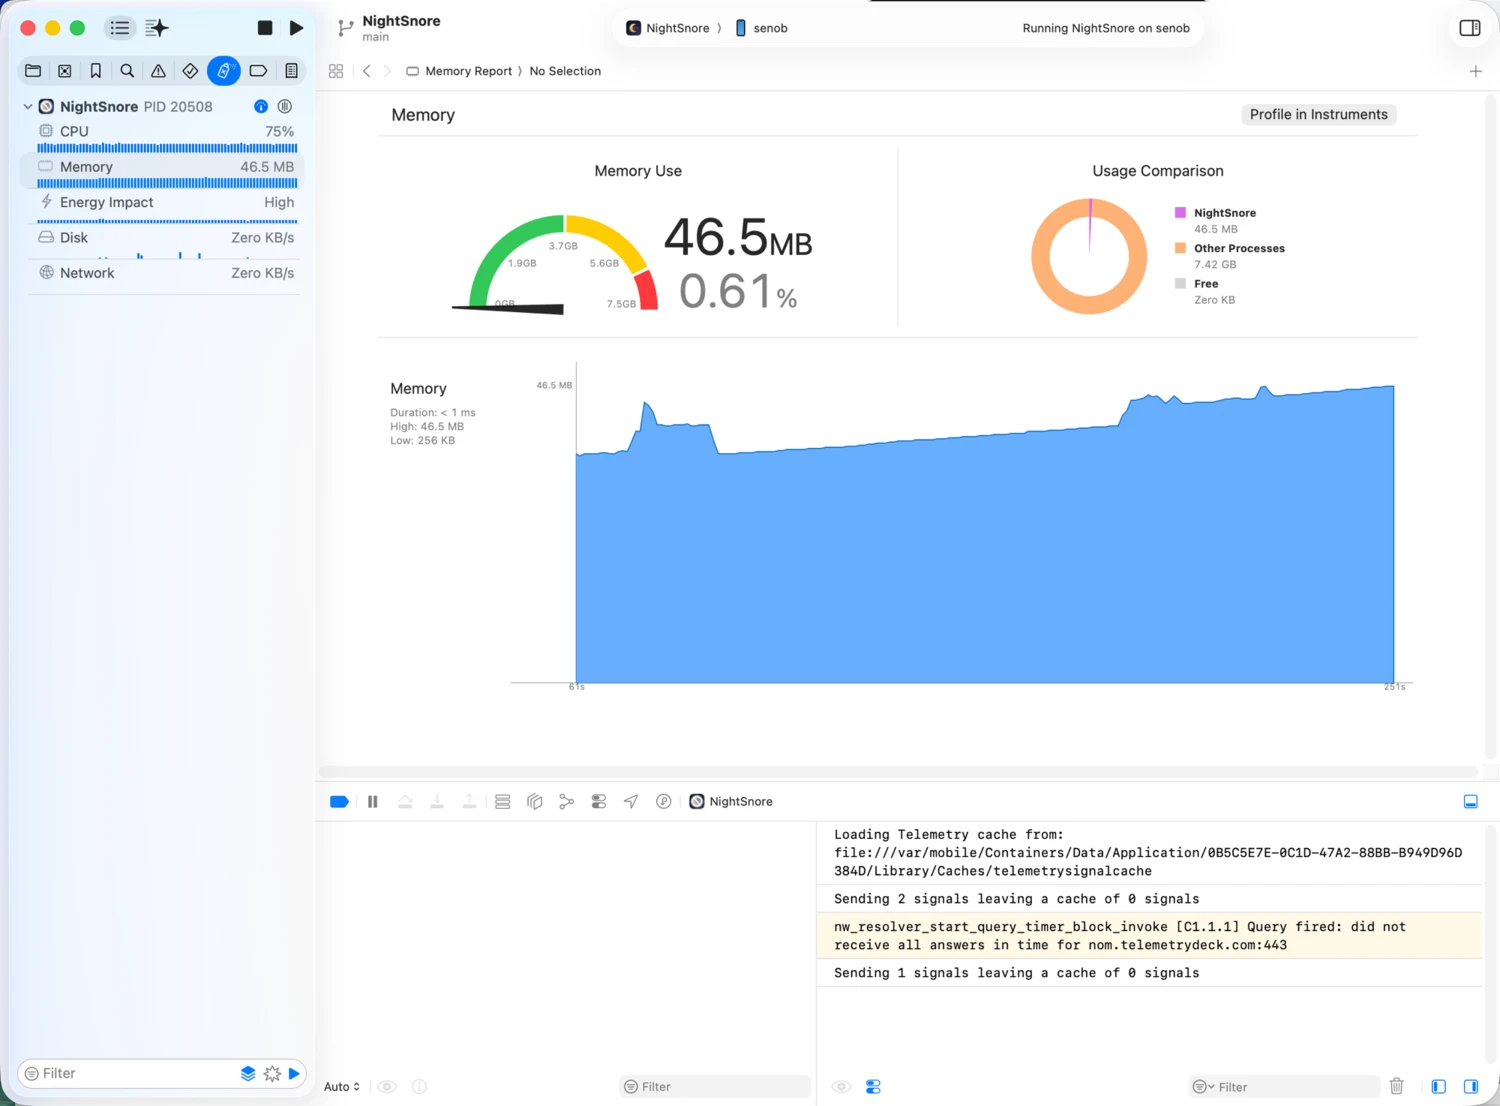
Task: Open the Source Control navigator tab
Action: coord(65,71)
